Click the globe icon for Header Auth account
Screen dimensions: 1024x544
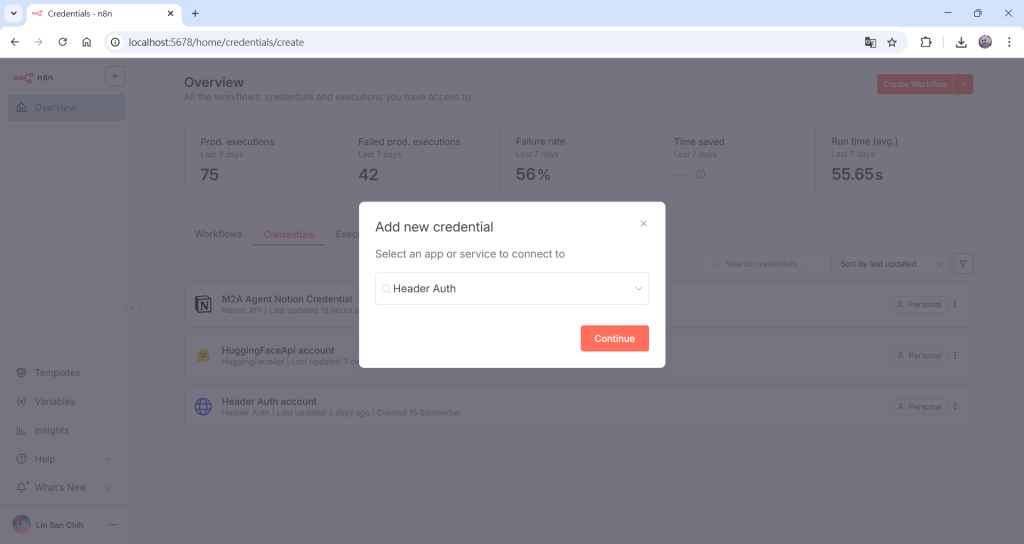(203, 406)
